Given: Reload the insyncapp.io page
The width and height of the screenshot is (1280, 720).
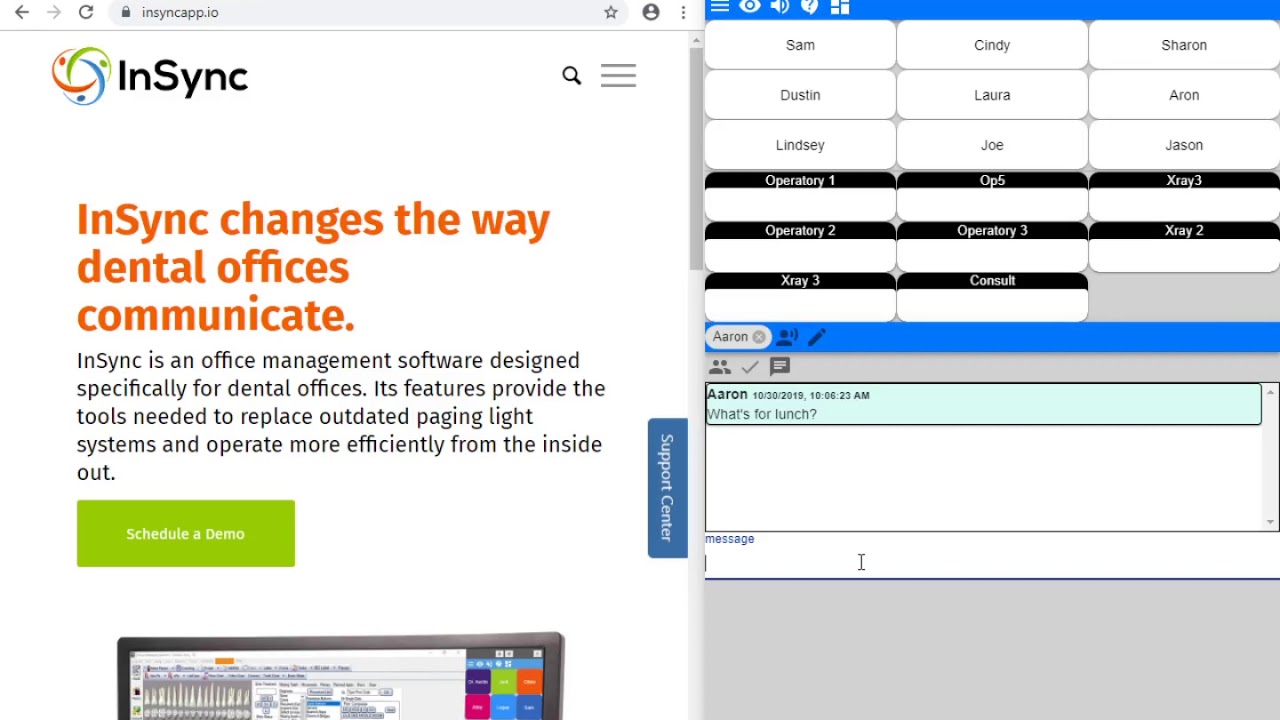Looking at the screenshot, I should [x=86, y=12].
